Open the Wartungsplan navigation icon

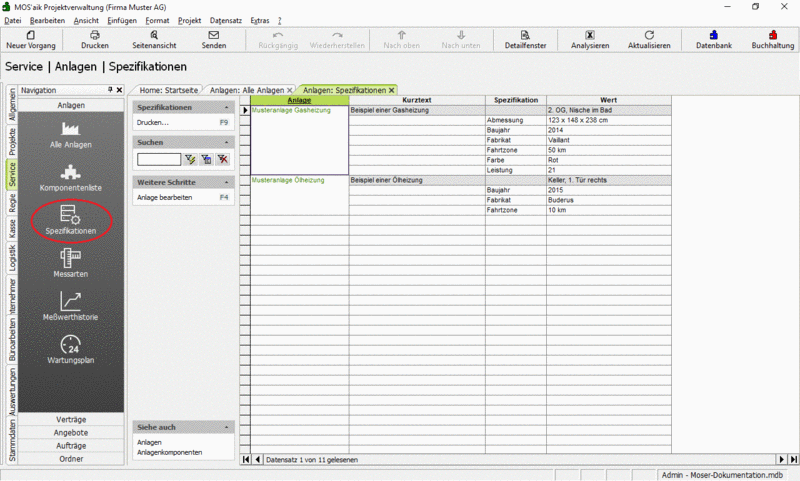coord(70,350)
